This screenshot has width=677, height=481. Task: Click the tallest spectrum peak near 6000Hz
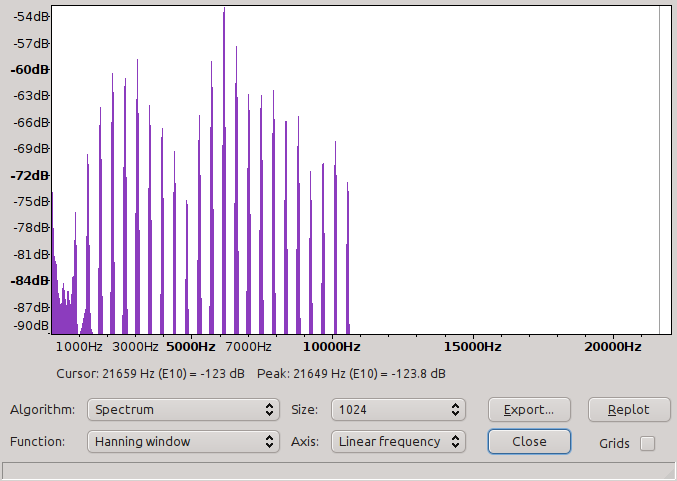224,171
